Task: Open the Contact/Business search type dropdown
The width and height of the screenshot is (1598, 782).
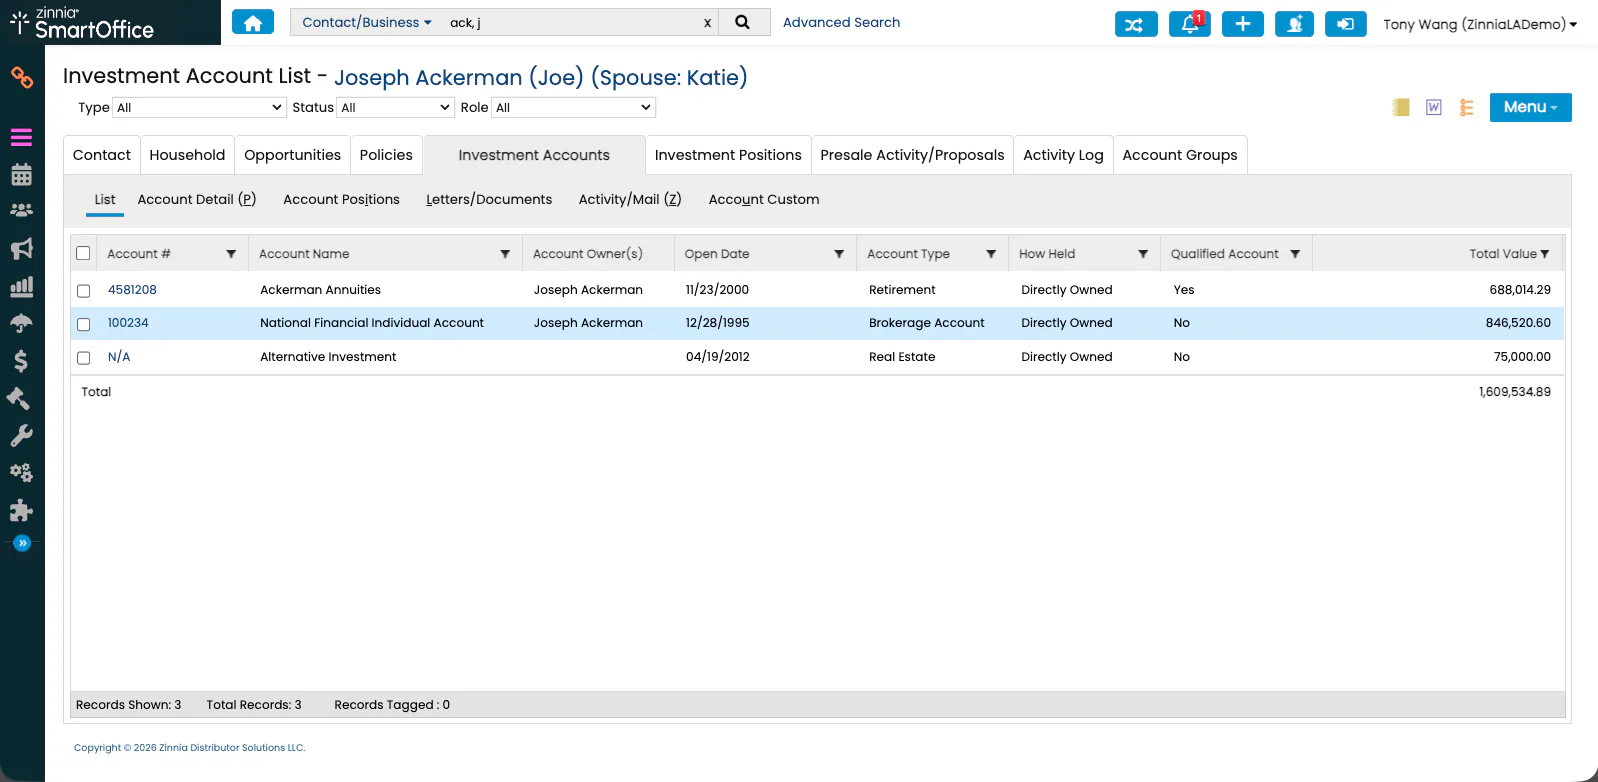Action: (x=367, y=22)
